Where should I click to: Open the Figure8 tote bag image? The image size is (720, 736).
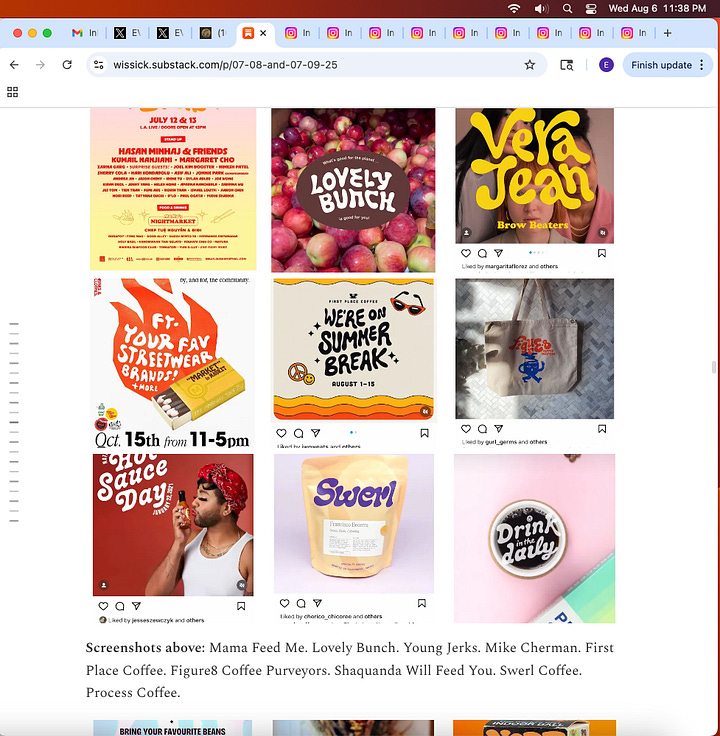535,348
